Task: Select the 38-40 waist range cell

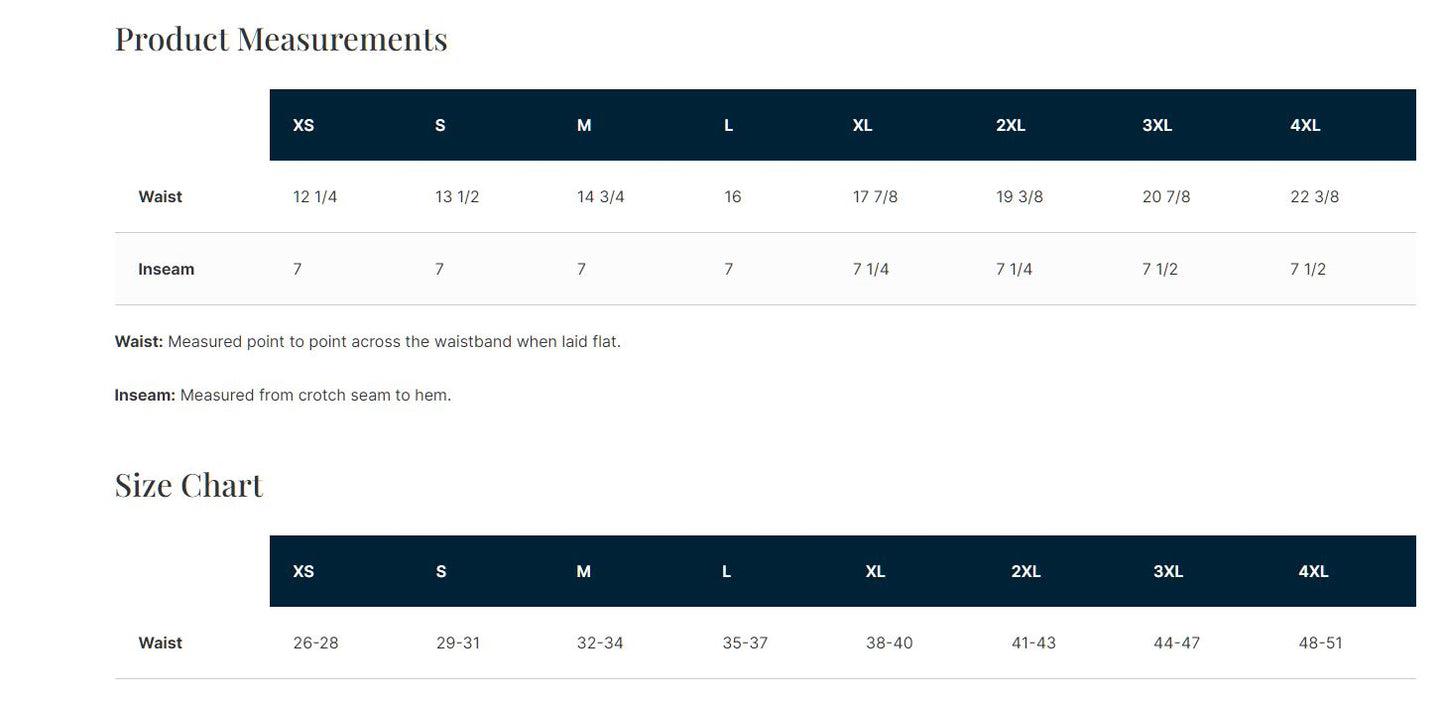Action: tap(889, 643)
